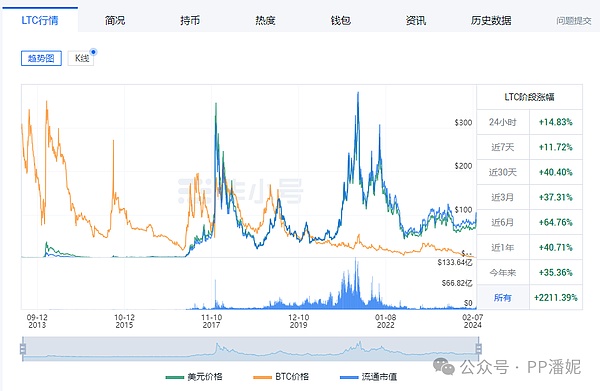Switch to K线 chart mode
Image resolution: width=600 pixels, height=391 pixels.
point(81,58)
